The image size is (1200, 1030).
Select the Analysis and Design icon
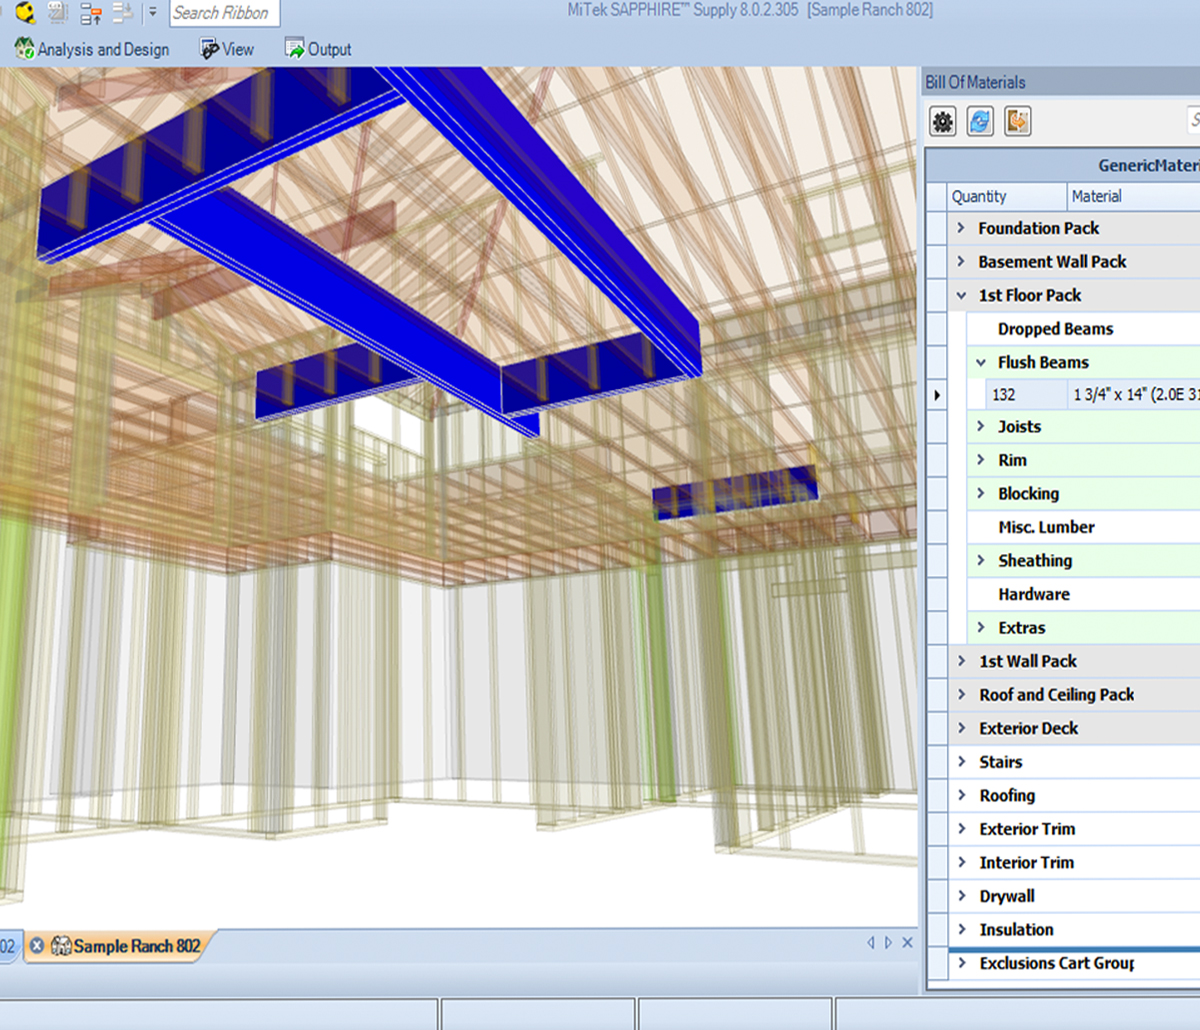(x=22, y=48)
